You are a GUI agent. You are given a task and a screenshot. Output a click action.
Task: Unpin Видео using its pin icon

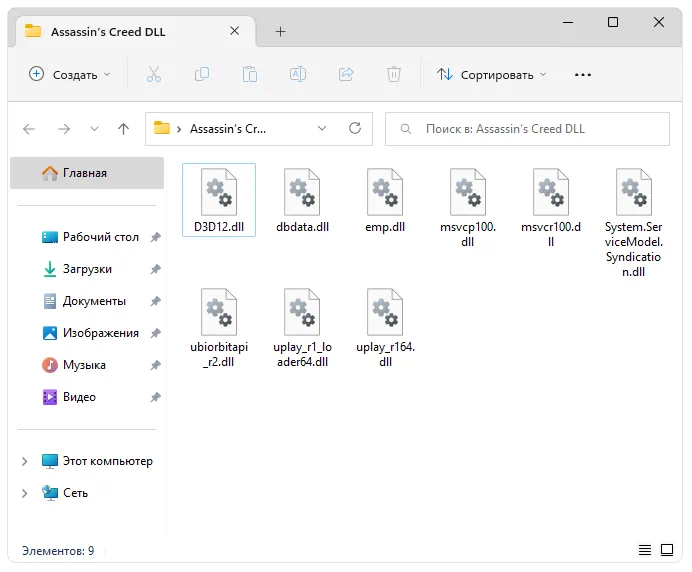pos(155,397)
